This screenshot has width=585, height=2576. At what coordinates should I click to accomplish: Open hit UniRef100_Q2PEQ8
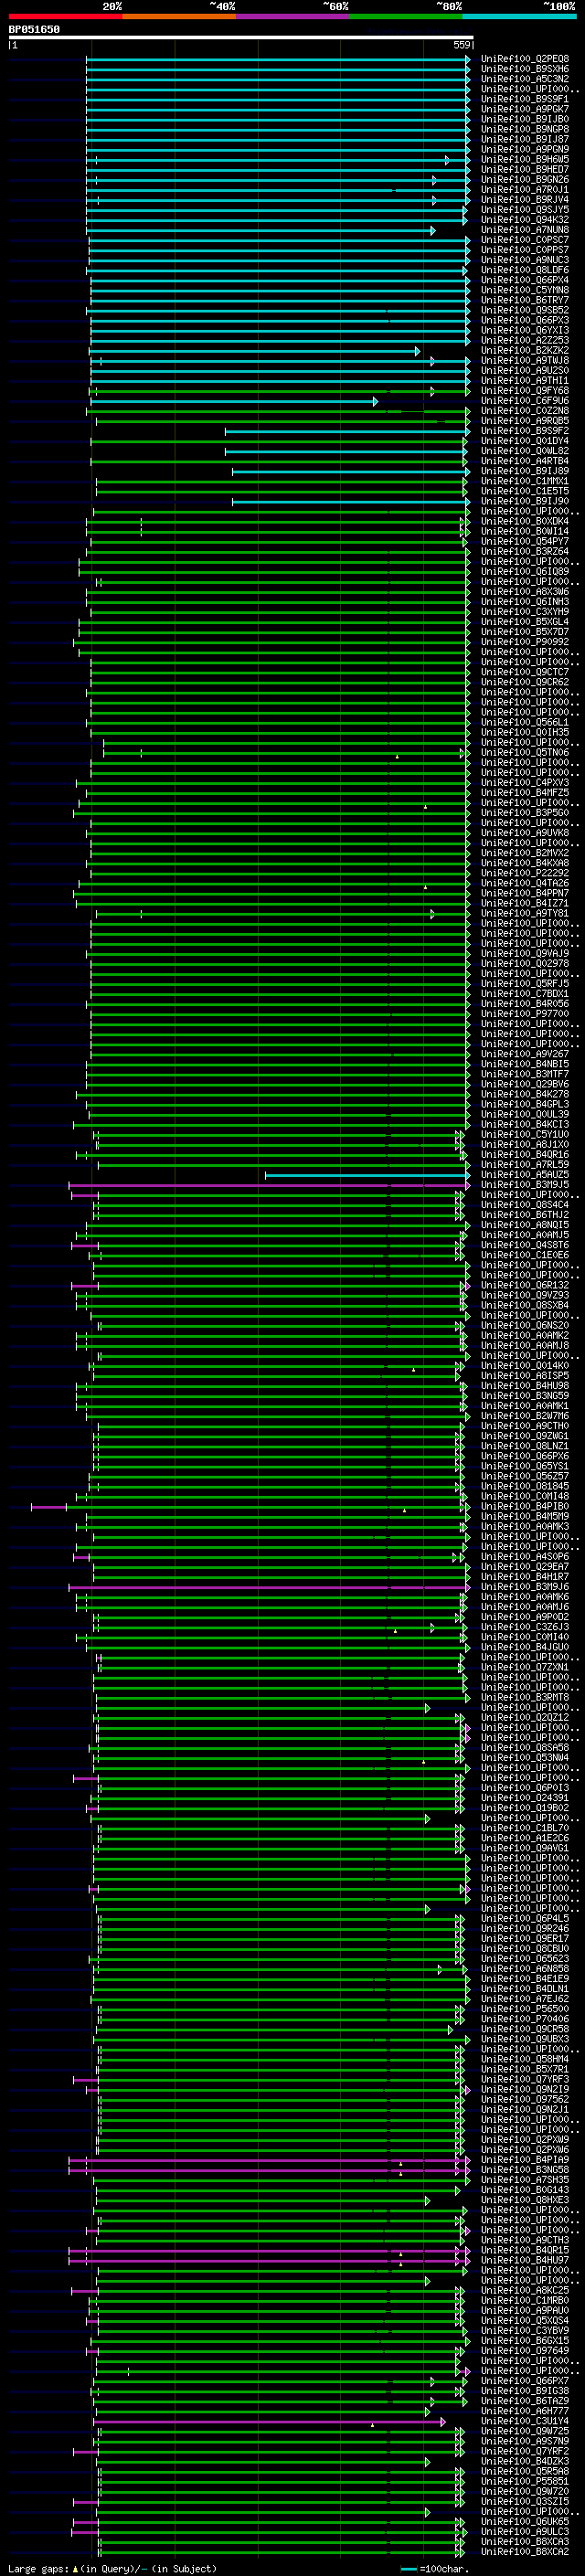(x=525, y=59)
